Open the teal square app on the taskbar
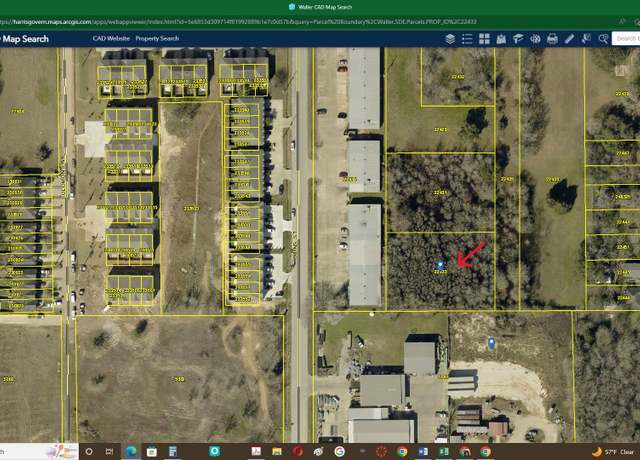640x460 pixels. (x=215, y=451)
